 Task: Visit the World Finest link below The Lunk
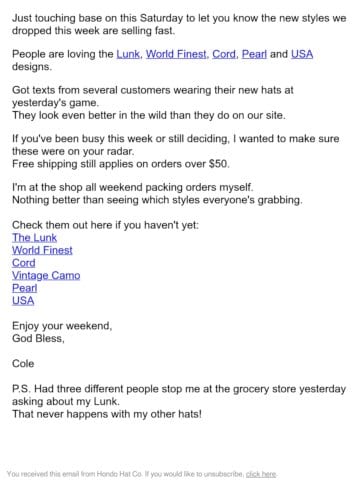[x=42, y=250]
